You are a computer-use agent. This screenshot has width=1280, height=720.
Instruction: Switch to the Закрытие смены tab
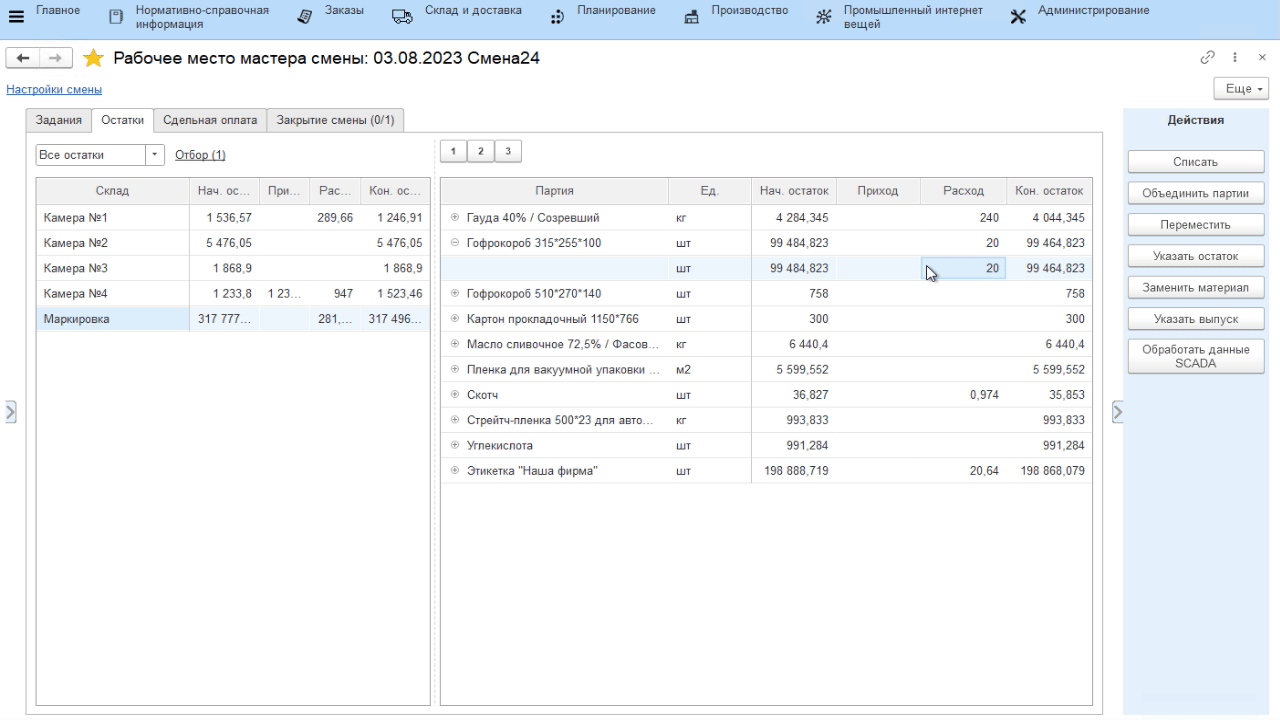point(335,120)
